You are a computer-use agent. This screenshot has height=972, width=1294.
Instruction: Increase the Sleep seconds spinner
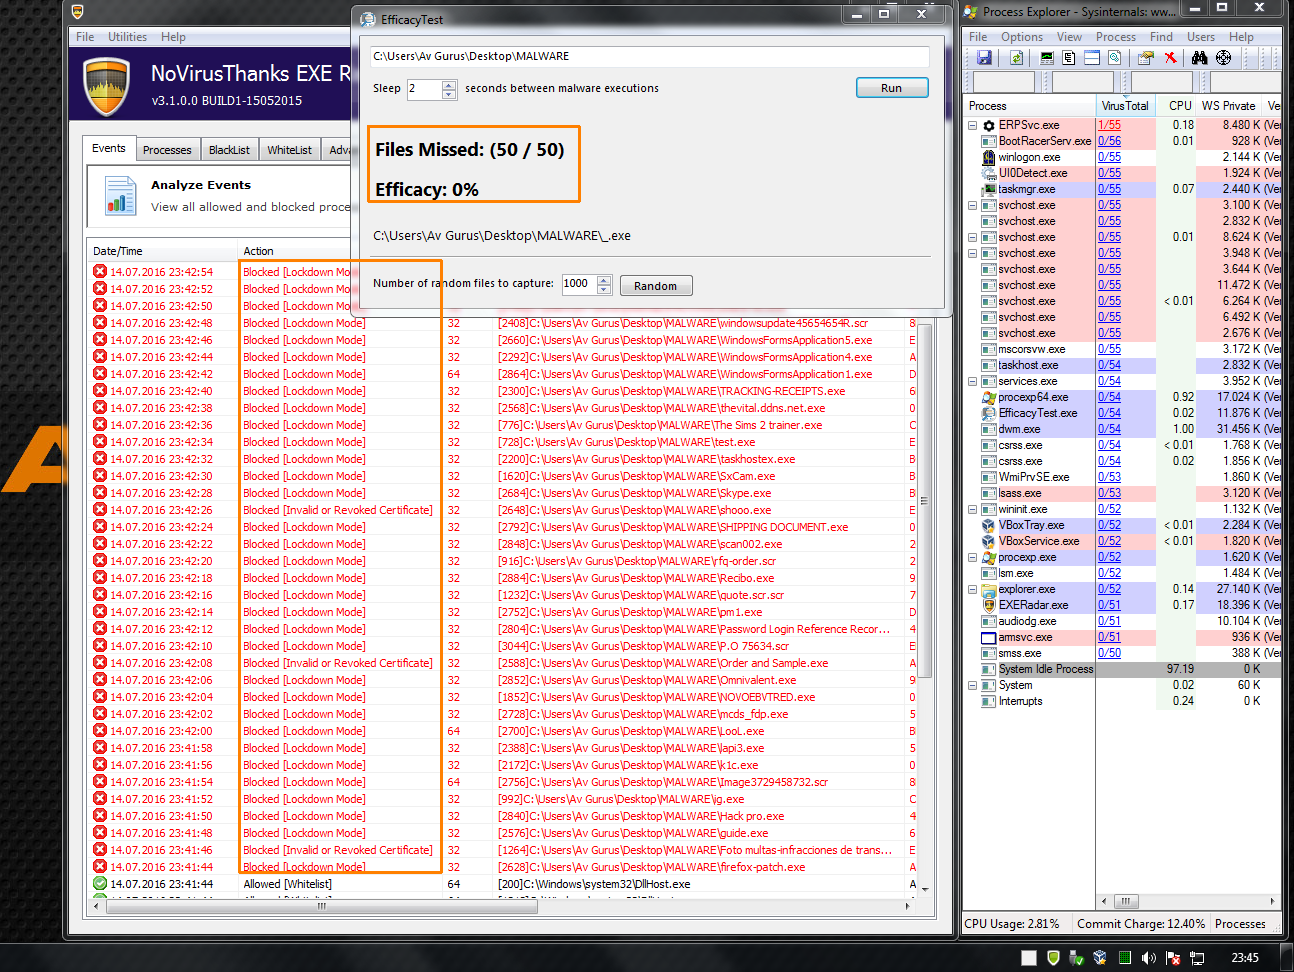click(449, 84)
